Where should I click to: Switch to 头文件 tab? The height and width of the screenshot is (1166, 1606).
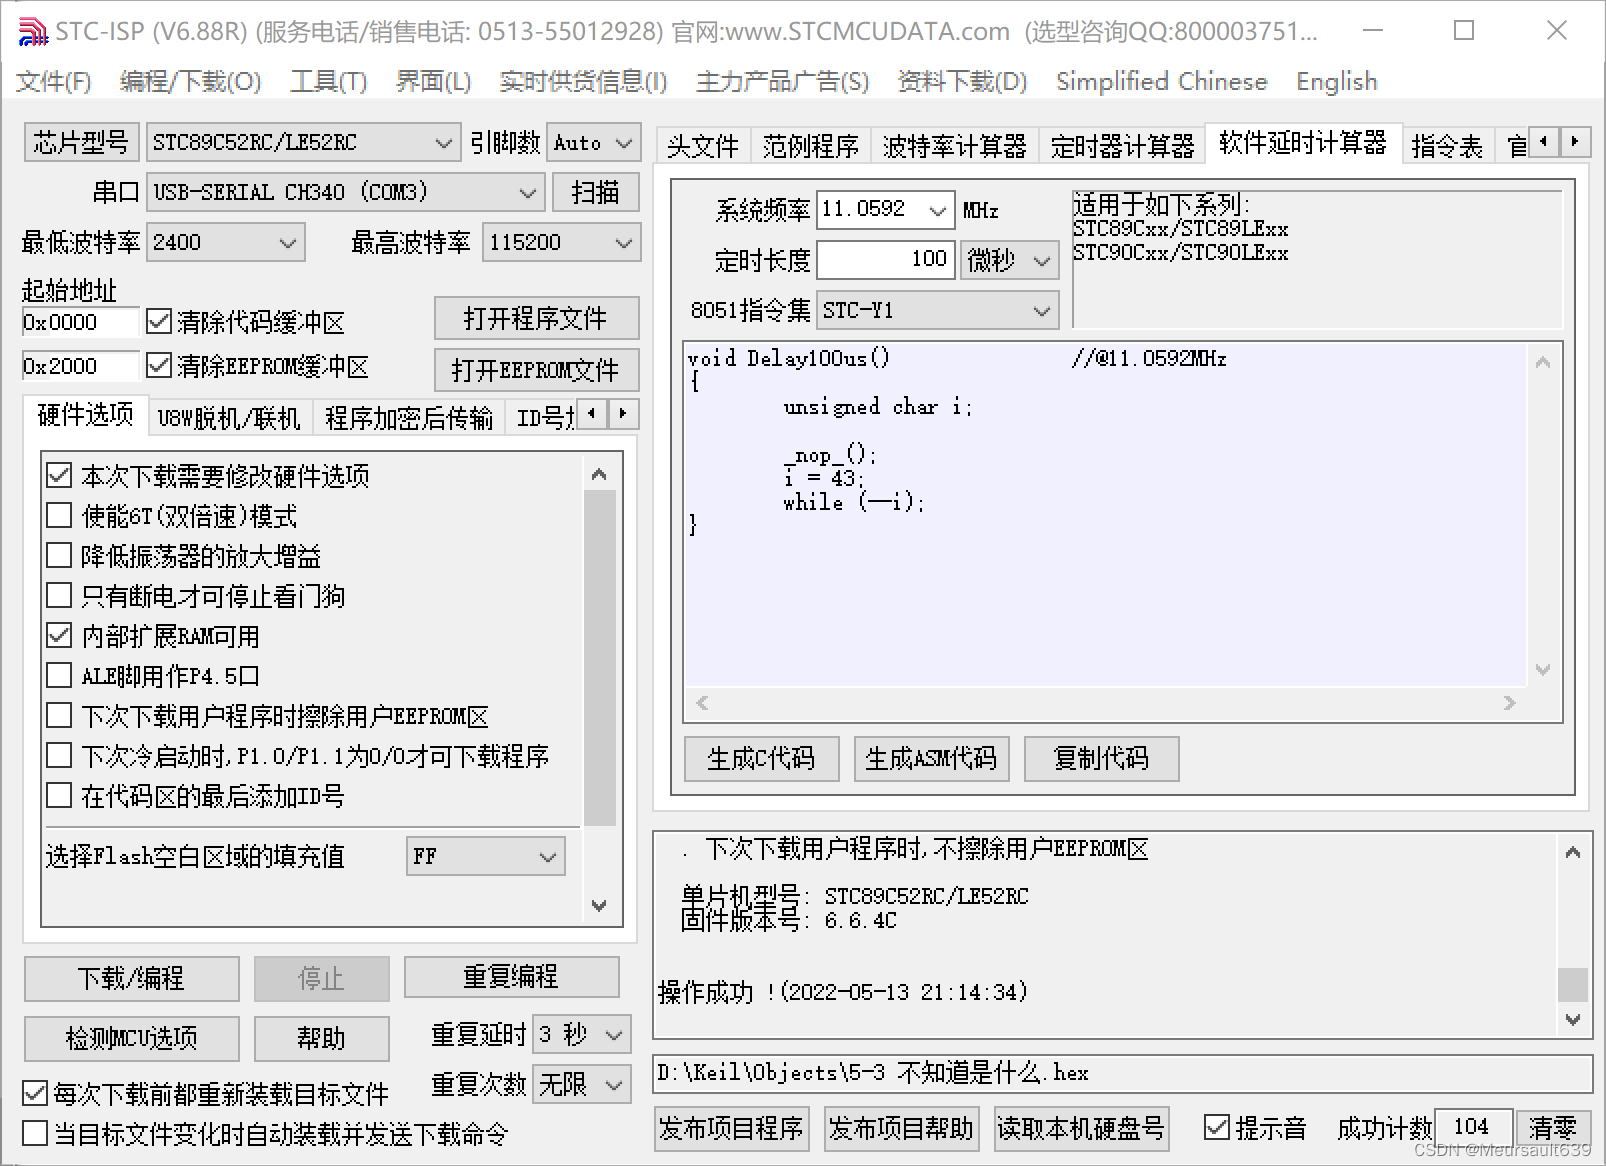[702, 147]
